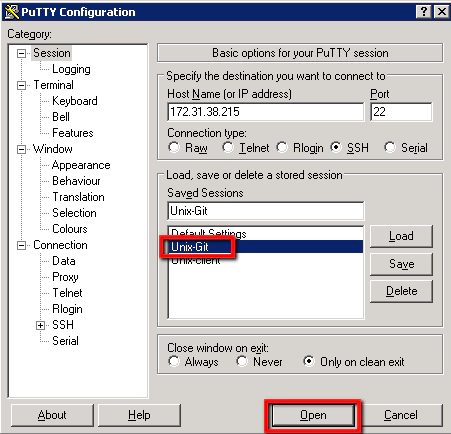The image size is (451, 434).
Task: Select Unix-Git in saved sessions list
Action: (x=266, y=247)
